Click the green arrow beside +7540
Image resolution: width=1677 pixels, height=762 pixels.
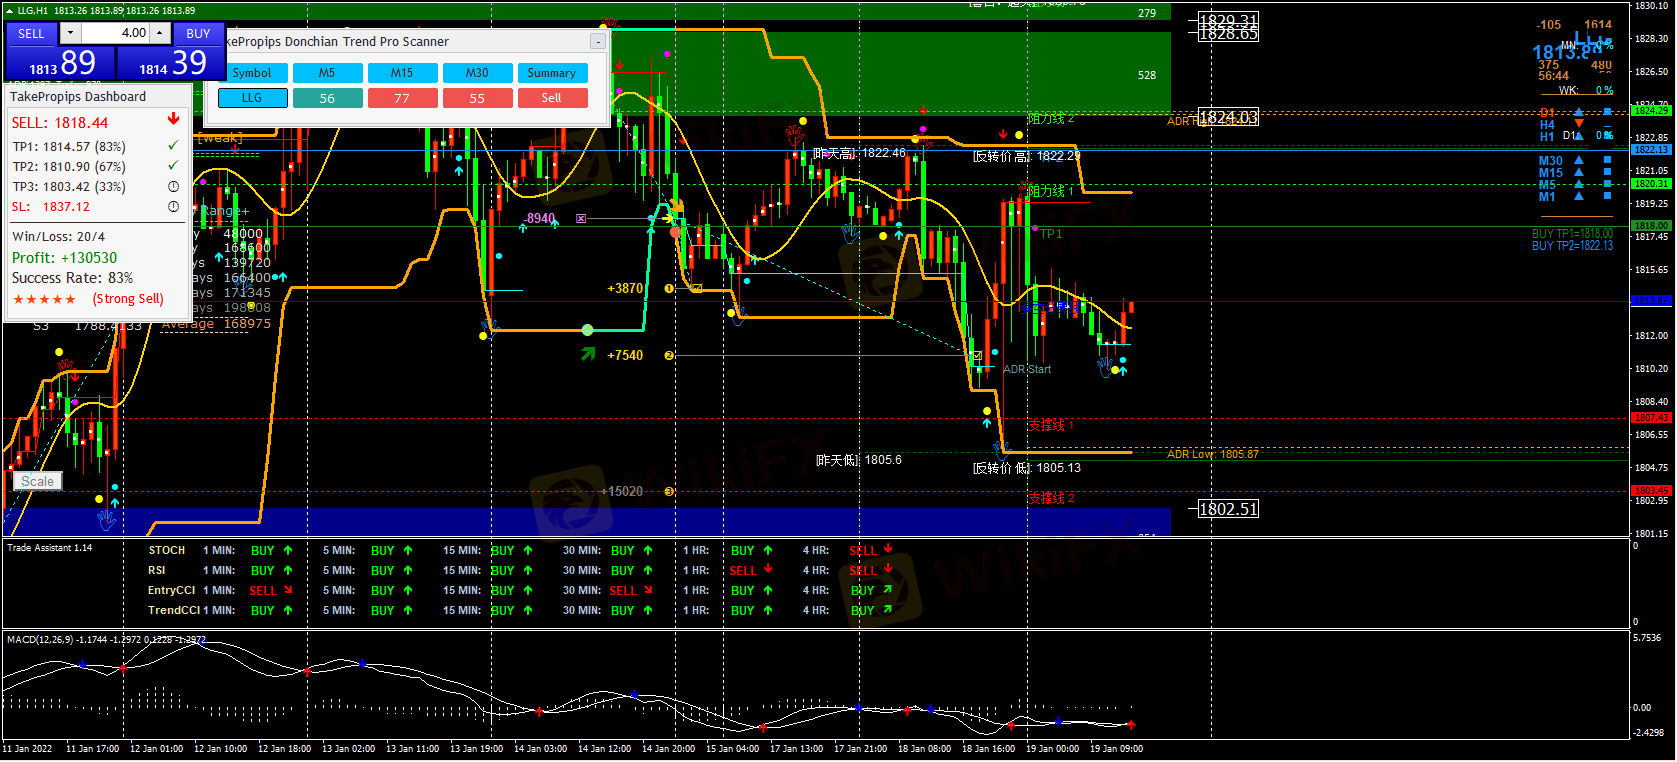pos(588,354)
